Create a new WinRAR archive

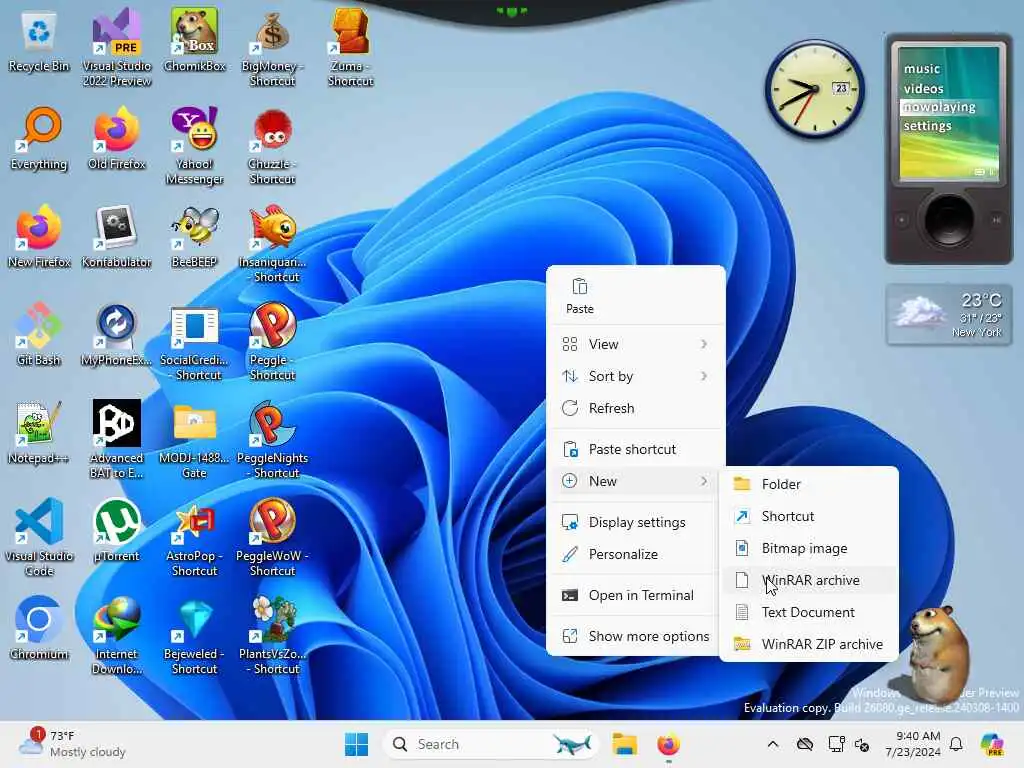tap(808, 581)
